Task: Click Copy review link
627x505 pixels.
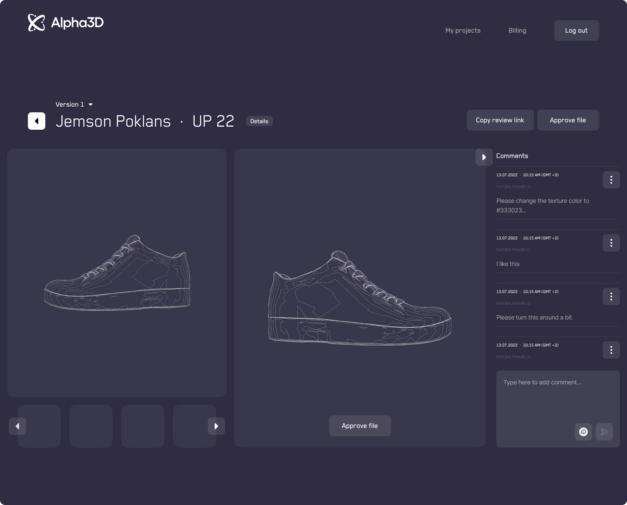Action: tap(500, 120)
